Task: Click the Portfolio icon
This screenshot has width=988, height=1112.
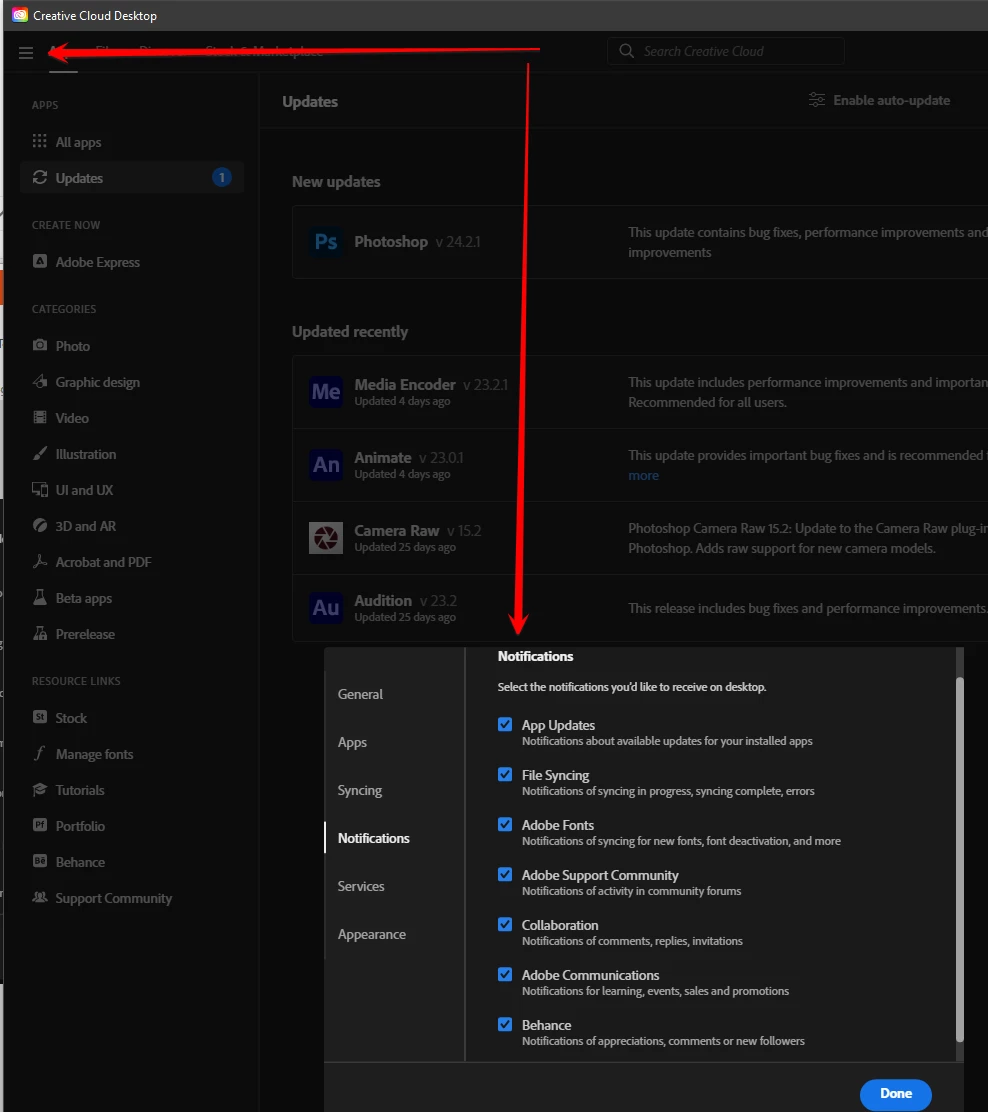Action: pyautogui.click(x=40, y=825)
